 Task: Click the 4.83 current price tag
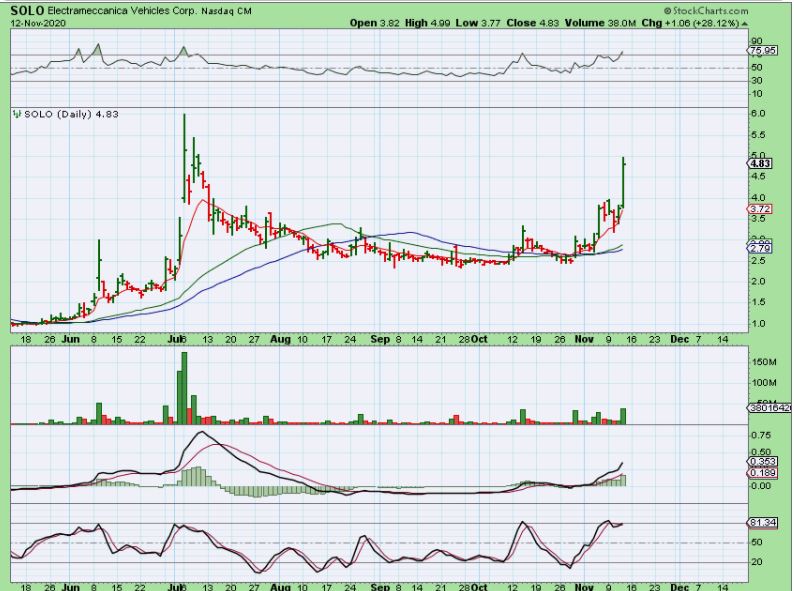tap(759, 163)
